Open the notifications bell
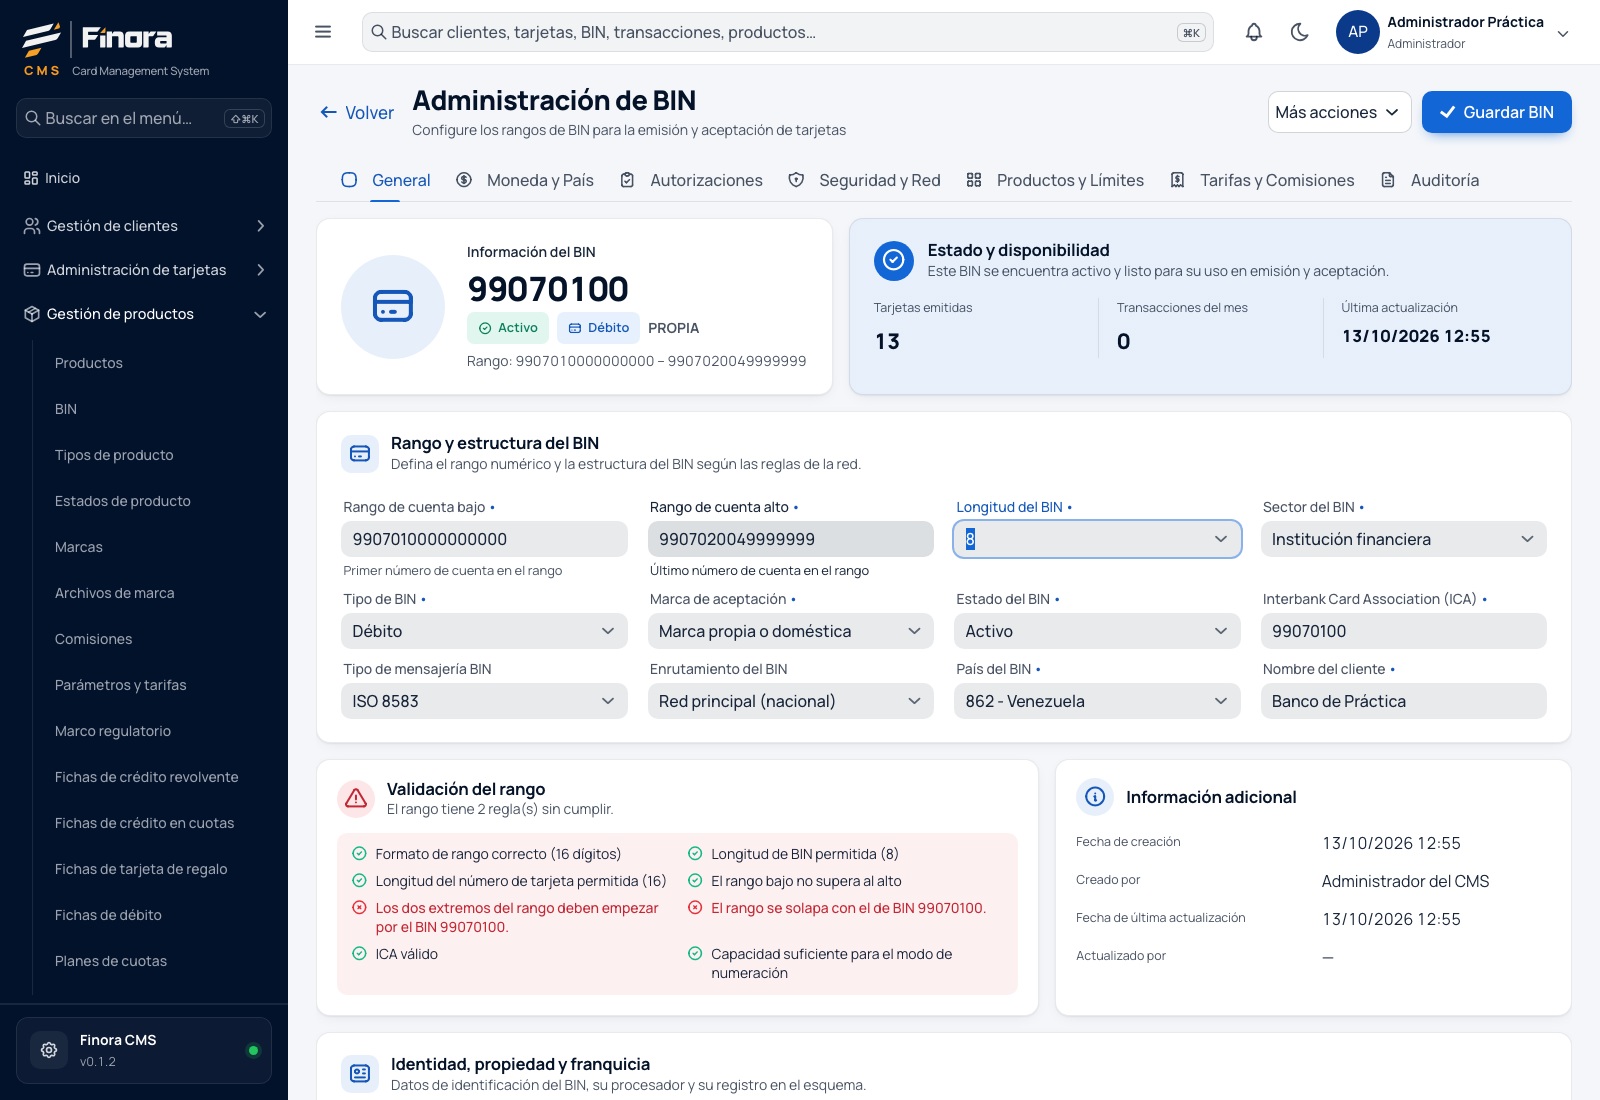This screenshot has width=1600, height=1100. 1254,32
